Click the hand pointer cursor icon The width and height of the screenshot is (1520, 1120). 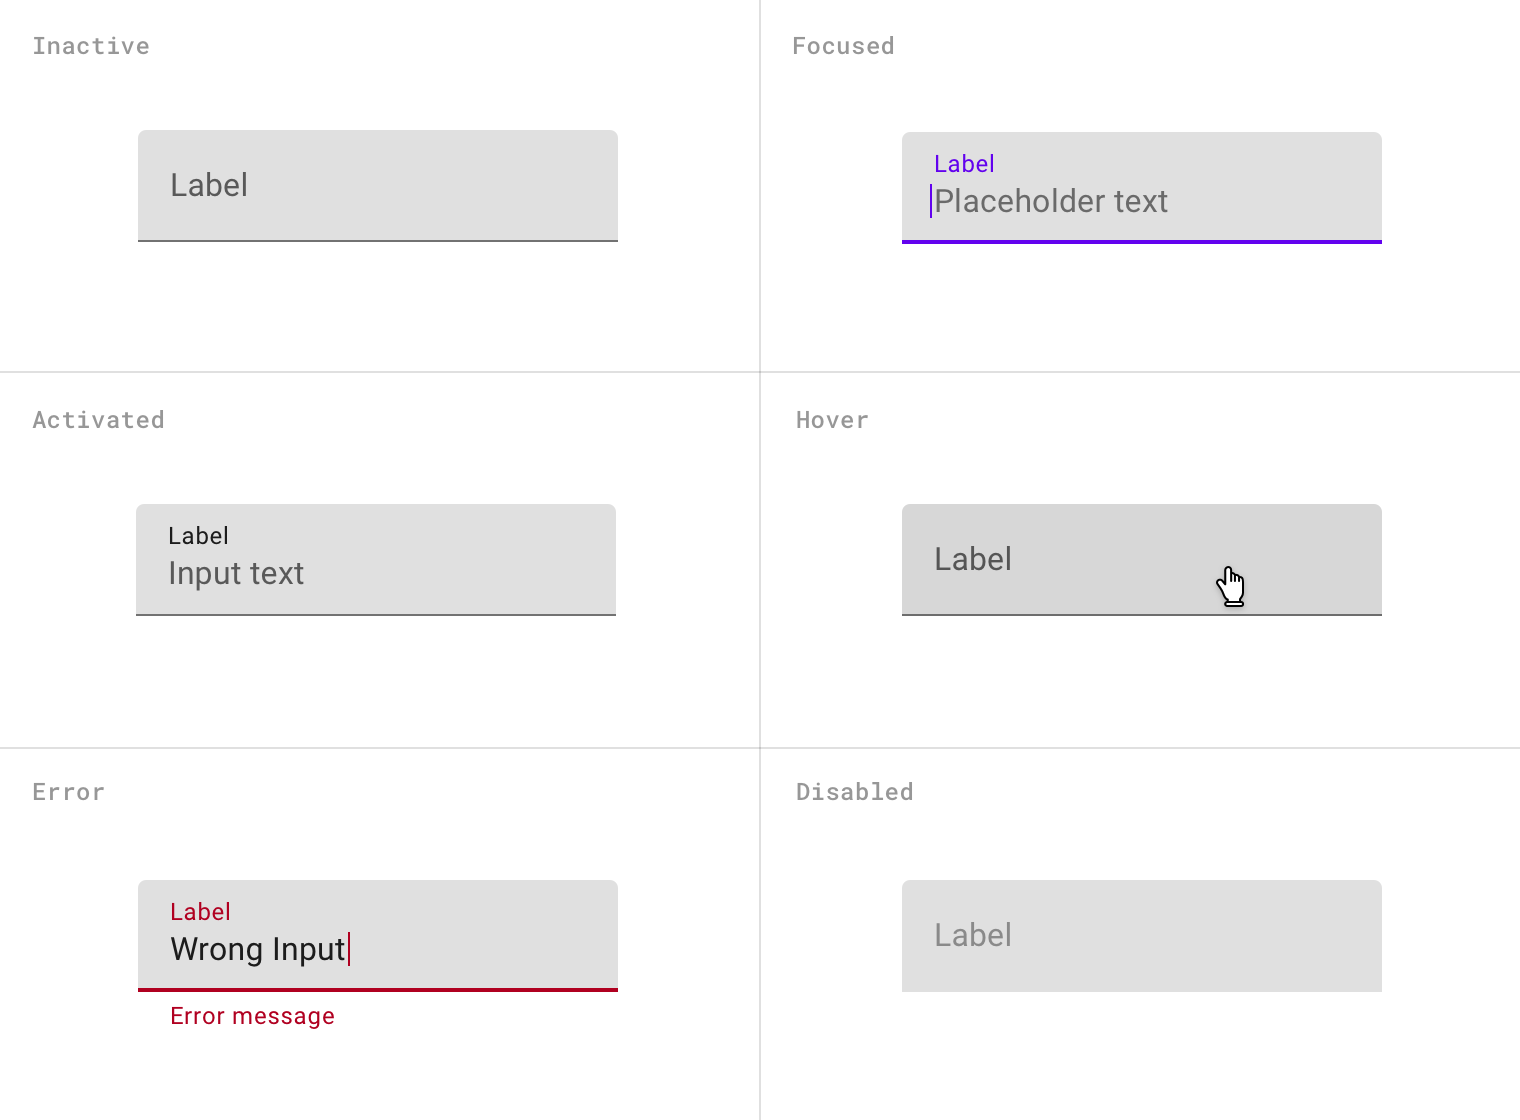1231,586
